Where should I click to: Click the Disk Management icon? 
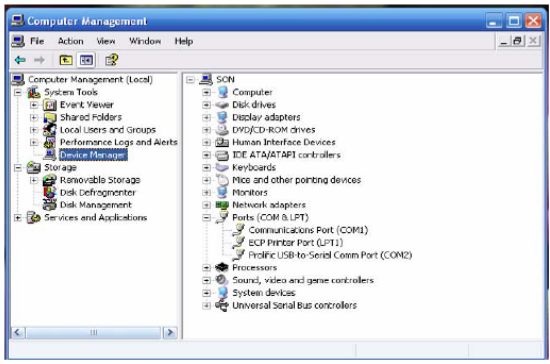pos(49,205)
